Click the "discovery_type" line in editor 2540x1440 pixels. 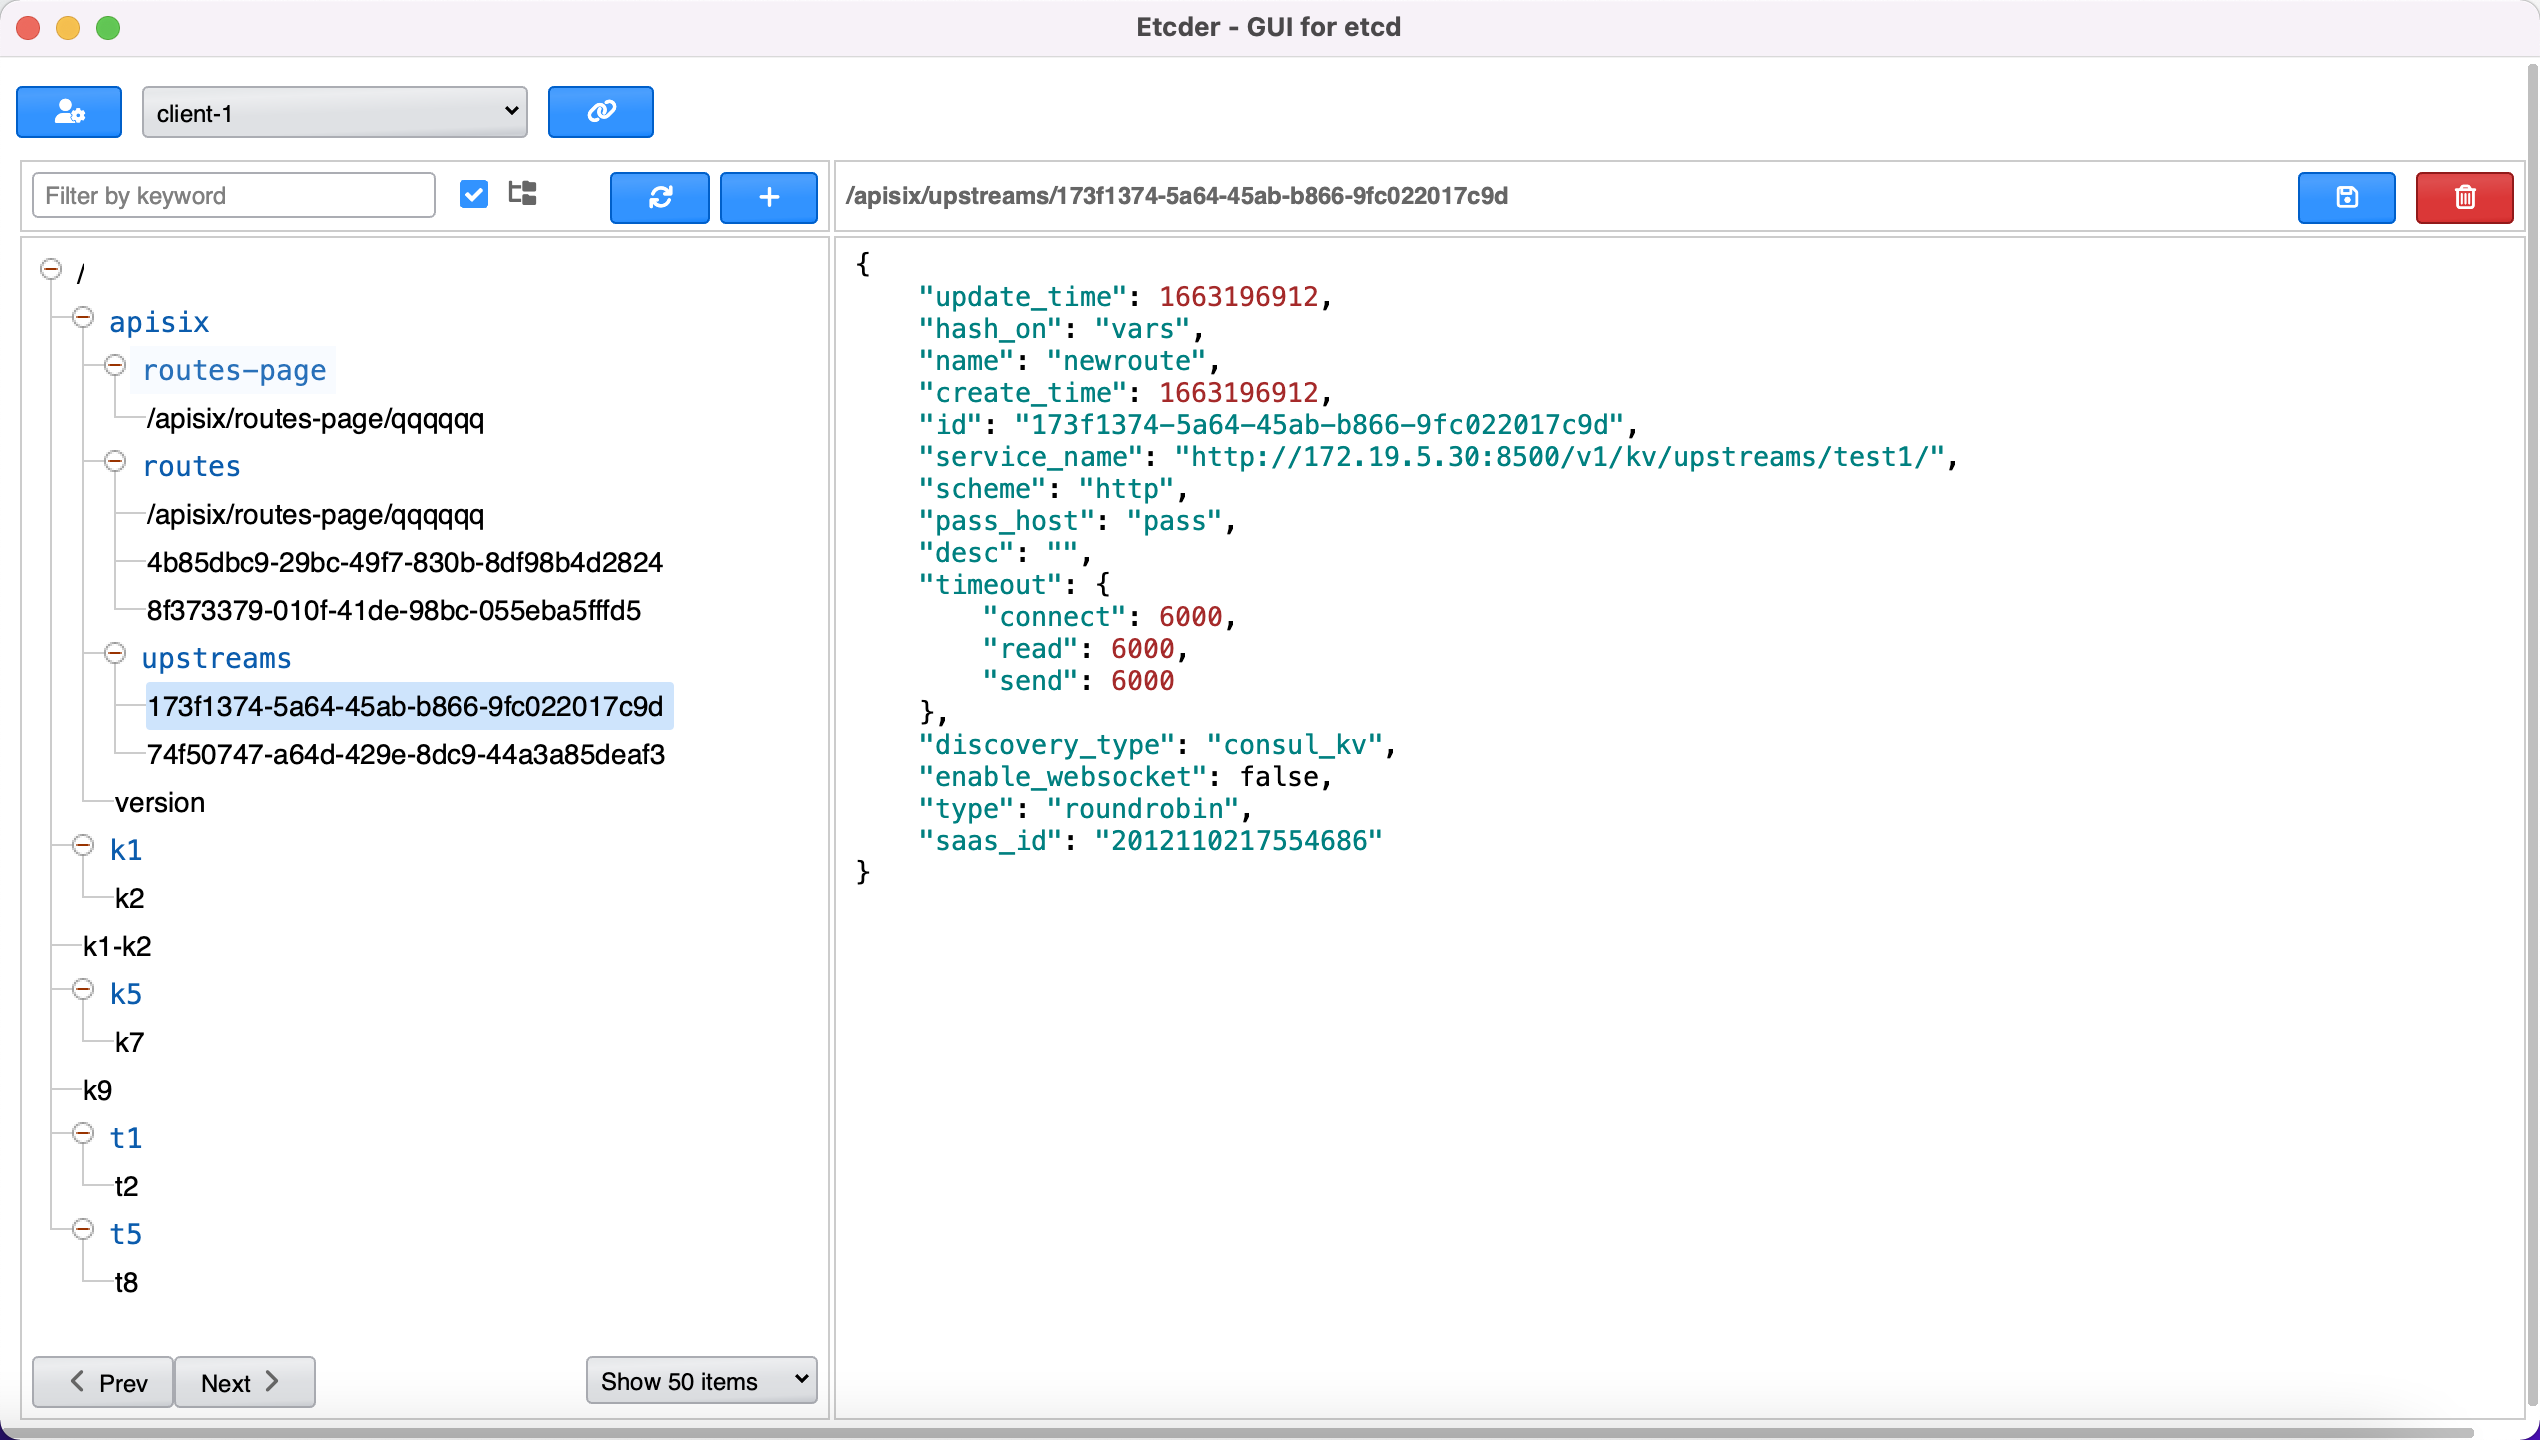pyautogui.click(x=1156, y=745)
